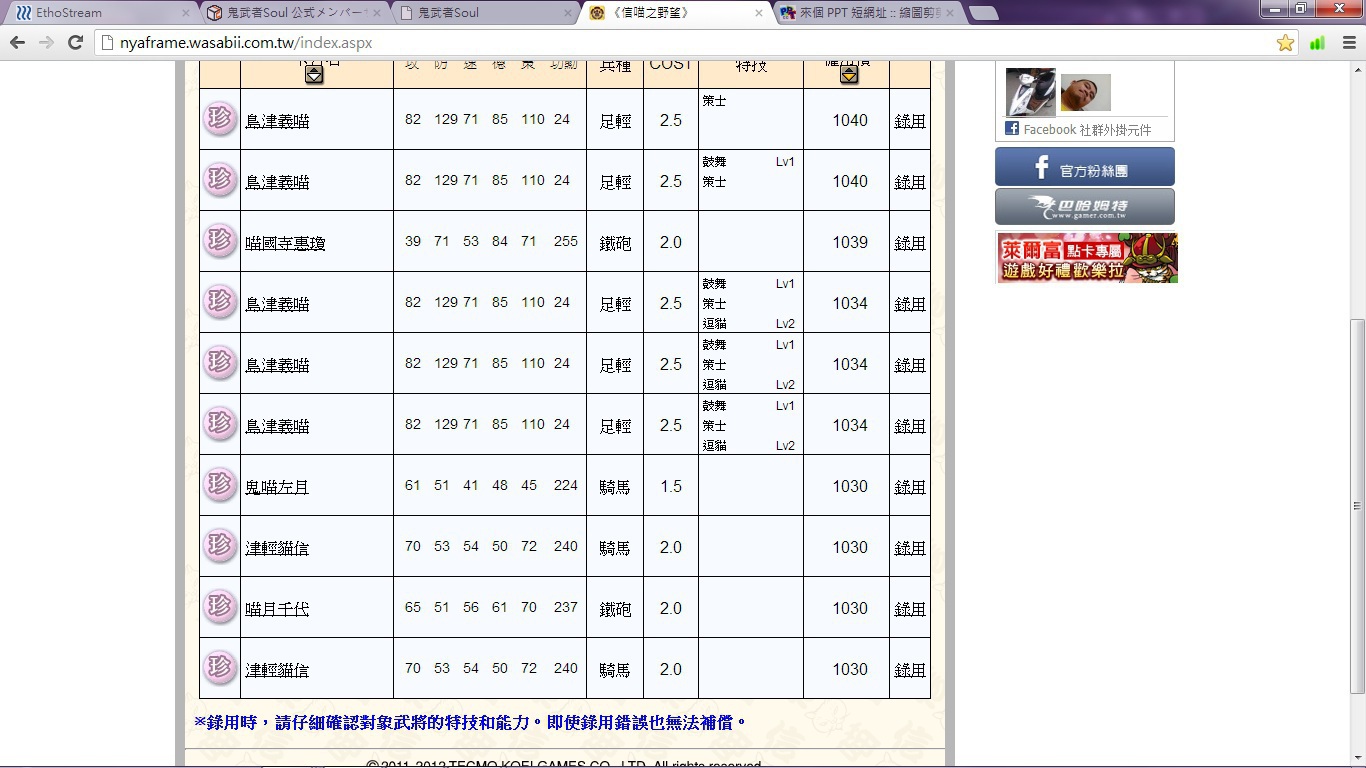Open the 官方粉絲團 Facebook fan page button
The width and height of the screenshot is (1366, 768).
(1085, 167)
